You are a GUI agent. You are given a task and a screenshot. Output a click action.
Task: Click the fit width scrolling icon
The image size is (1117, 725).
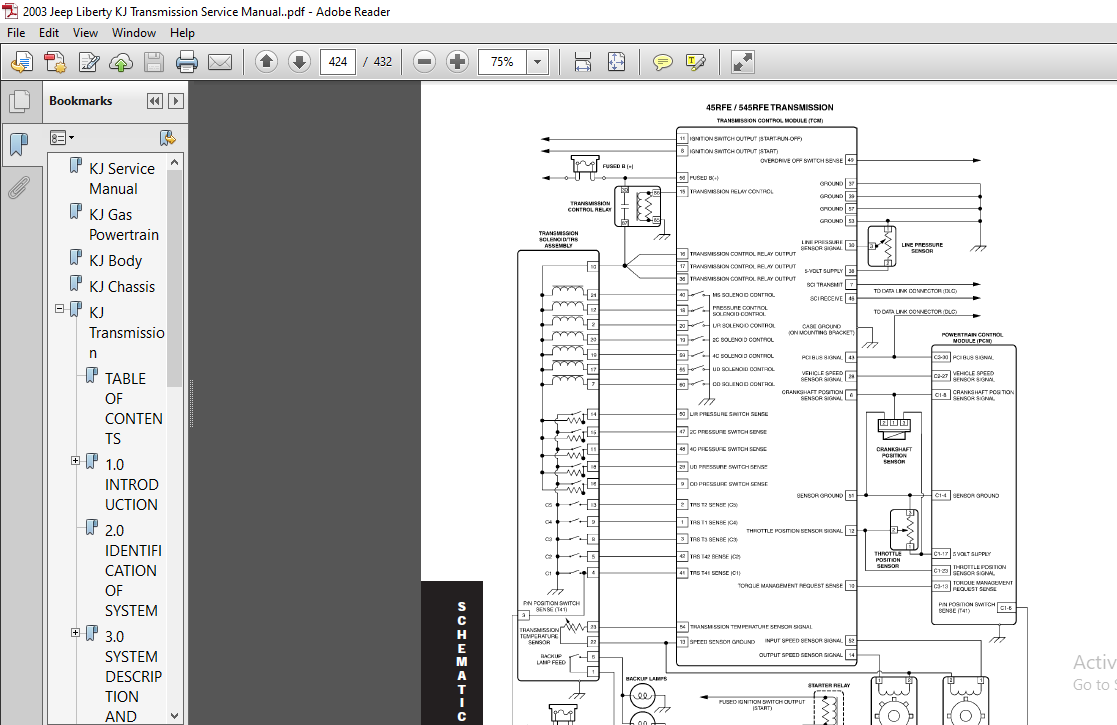click(583, 62)
